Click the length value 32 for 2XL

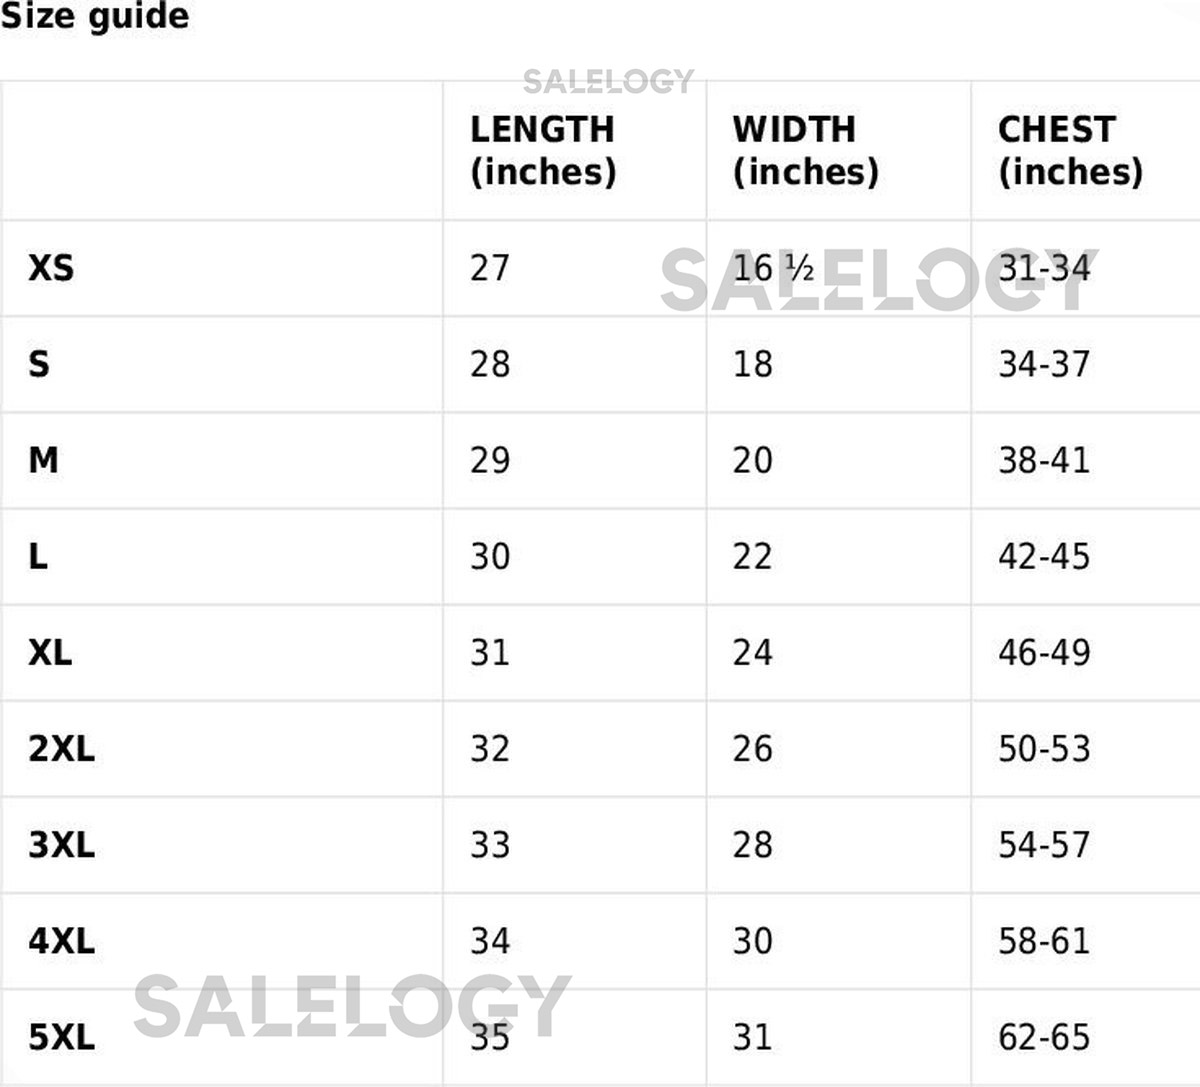[490, 748]
